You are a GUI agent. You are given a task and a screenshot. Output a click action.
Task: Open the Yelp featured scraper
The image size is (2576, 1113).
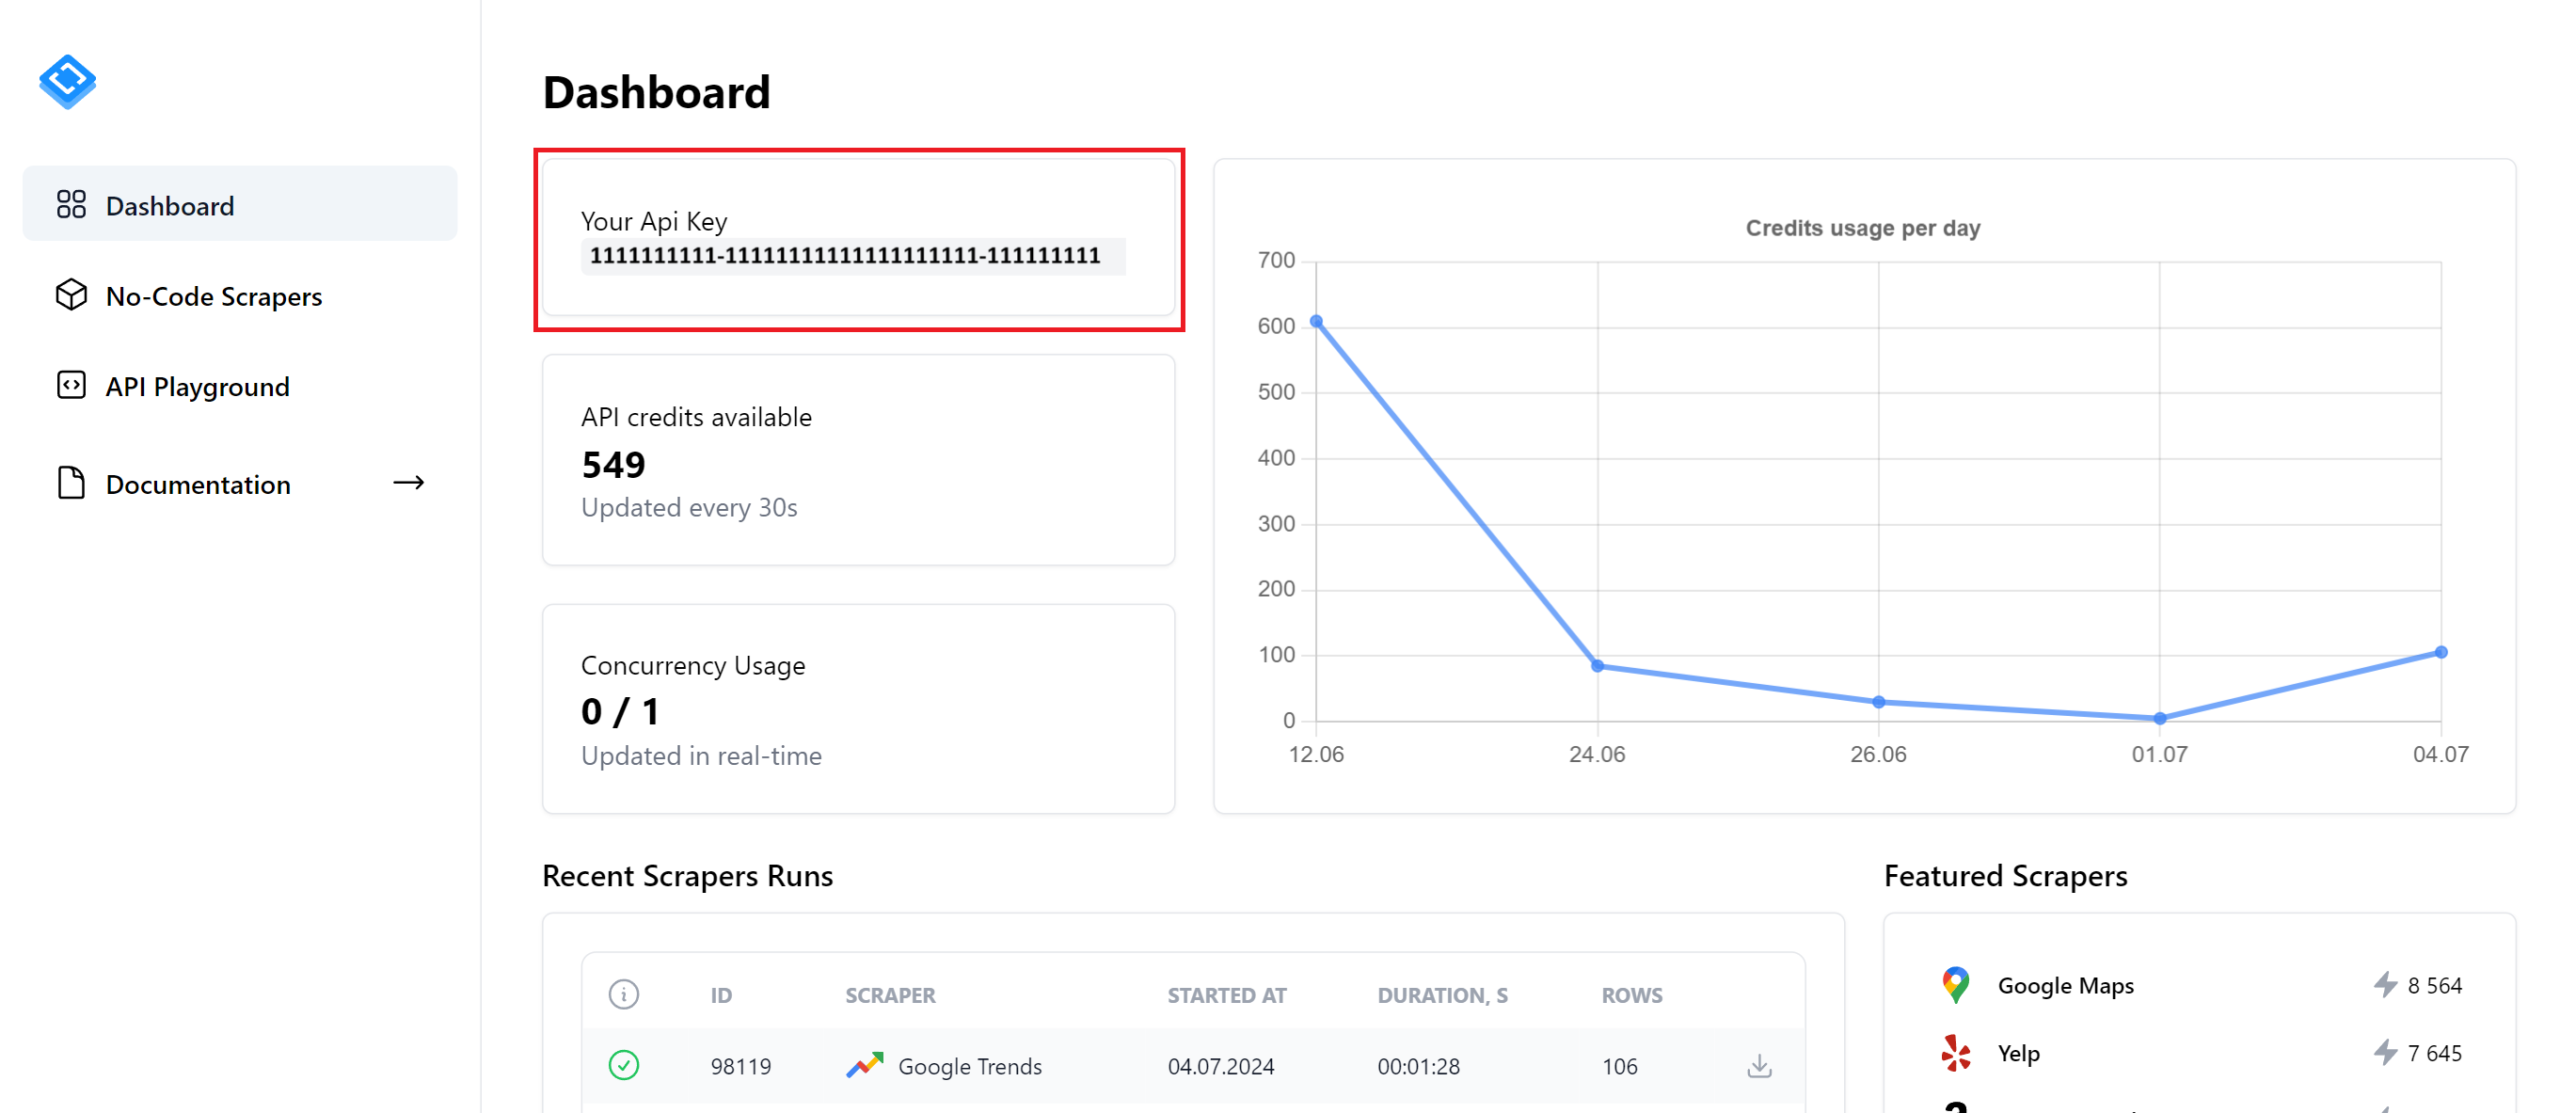point(2018,1054)
